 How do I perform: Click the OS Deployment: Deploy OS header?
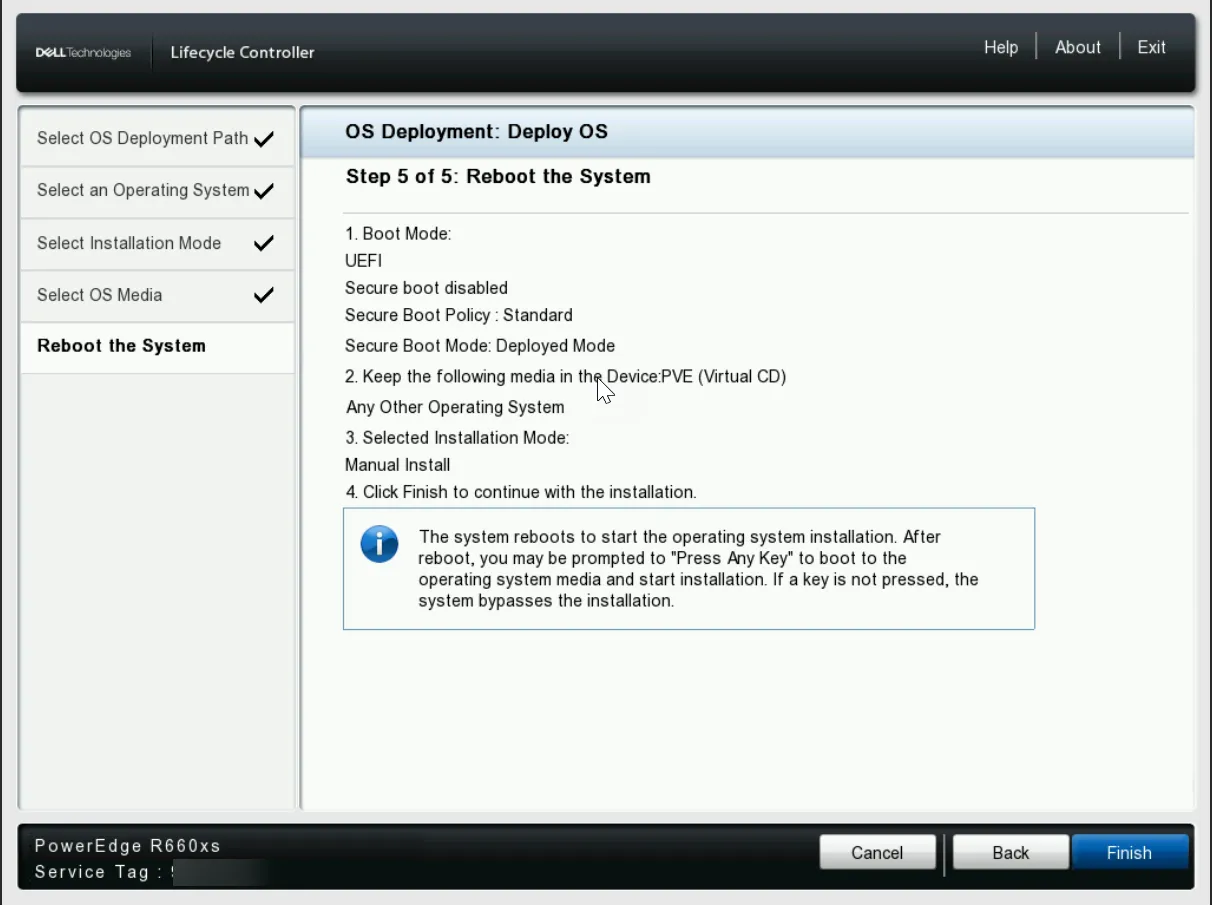(476, 132)
